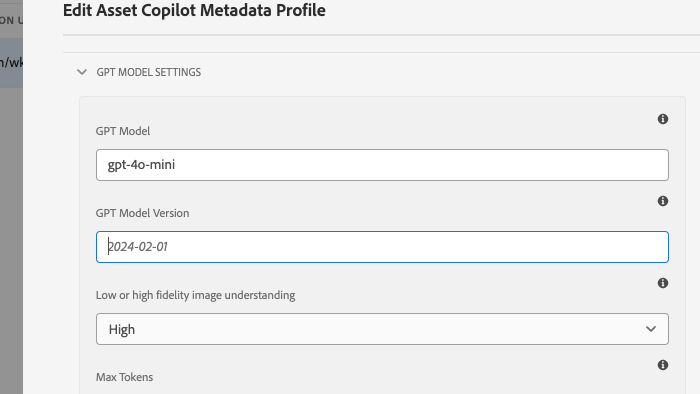
Task: Click the Max Tokens label
Action: point(125,377)
